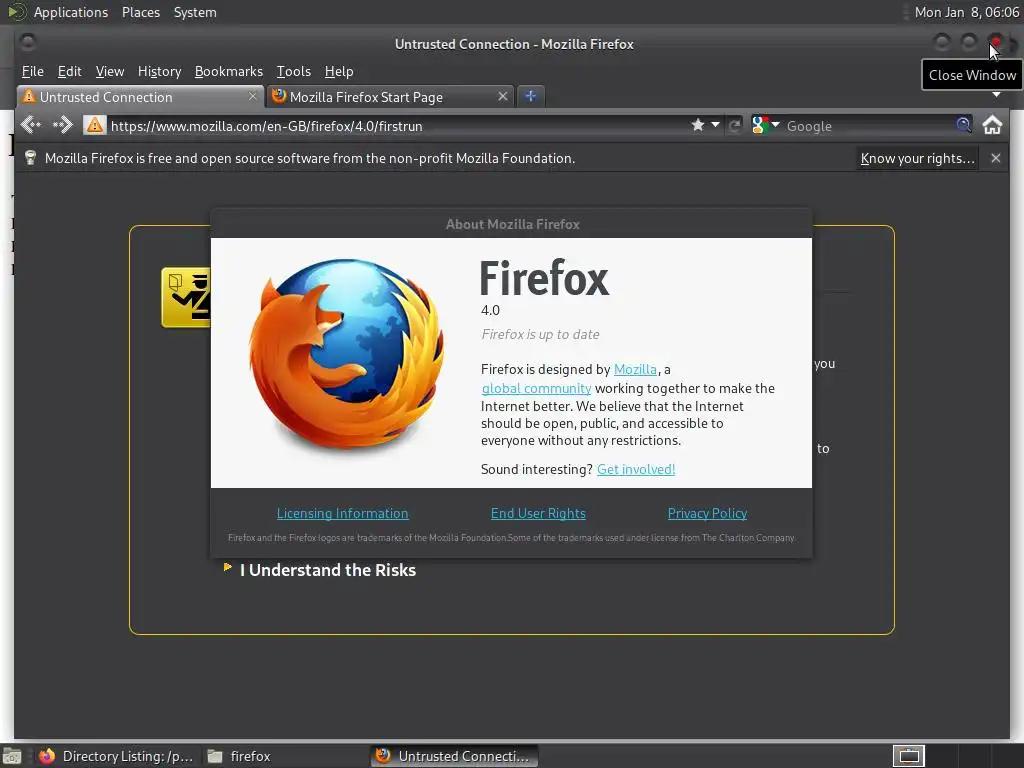
Task: Click the Firefox logo in About dialog
Action: 347,353
